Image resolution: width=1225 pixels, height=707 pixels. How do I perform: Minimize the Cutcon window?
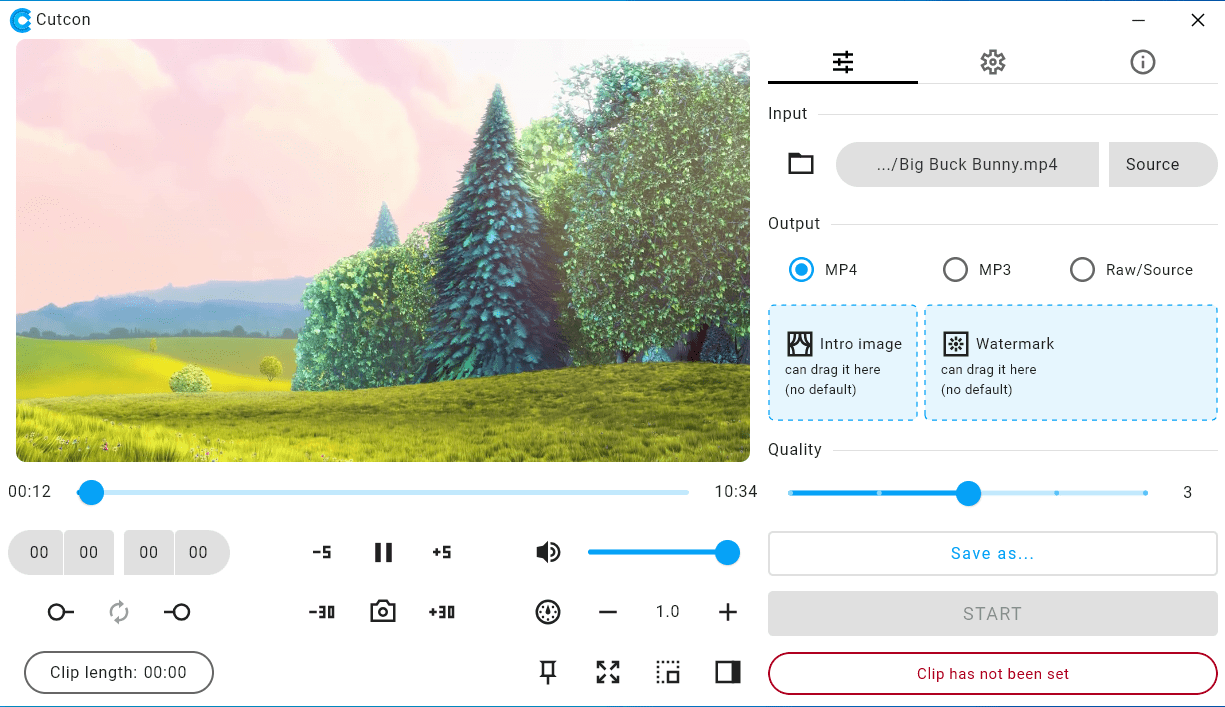coord(1139,20)
